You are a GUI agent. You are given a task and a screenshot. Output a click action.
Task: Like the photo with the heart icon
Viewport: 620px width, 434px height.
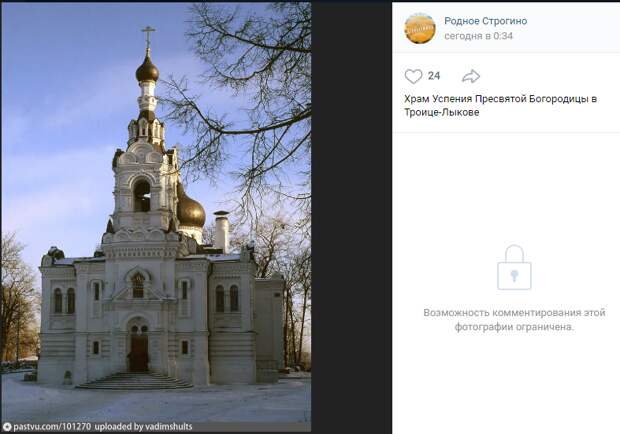(x=413, y=76)
